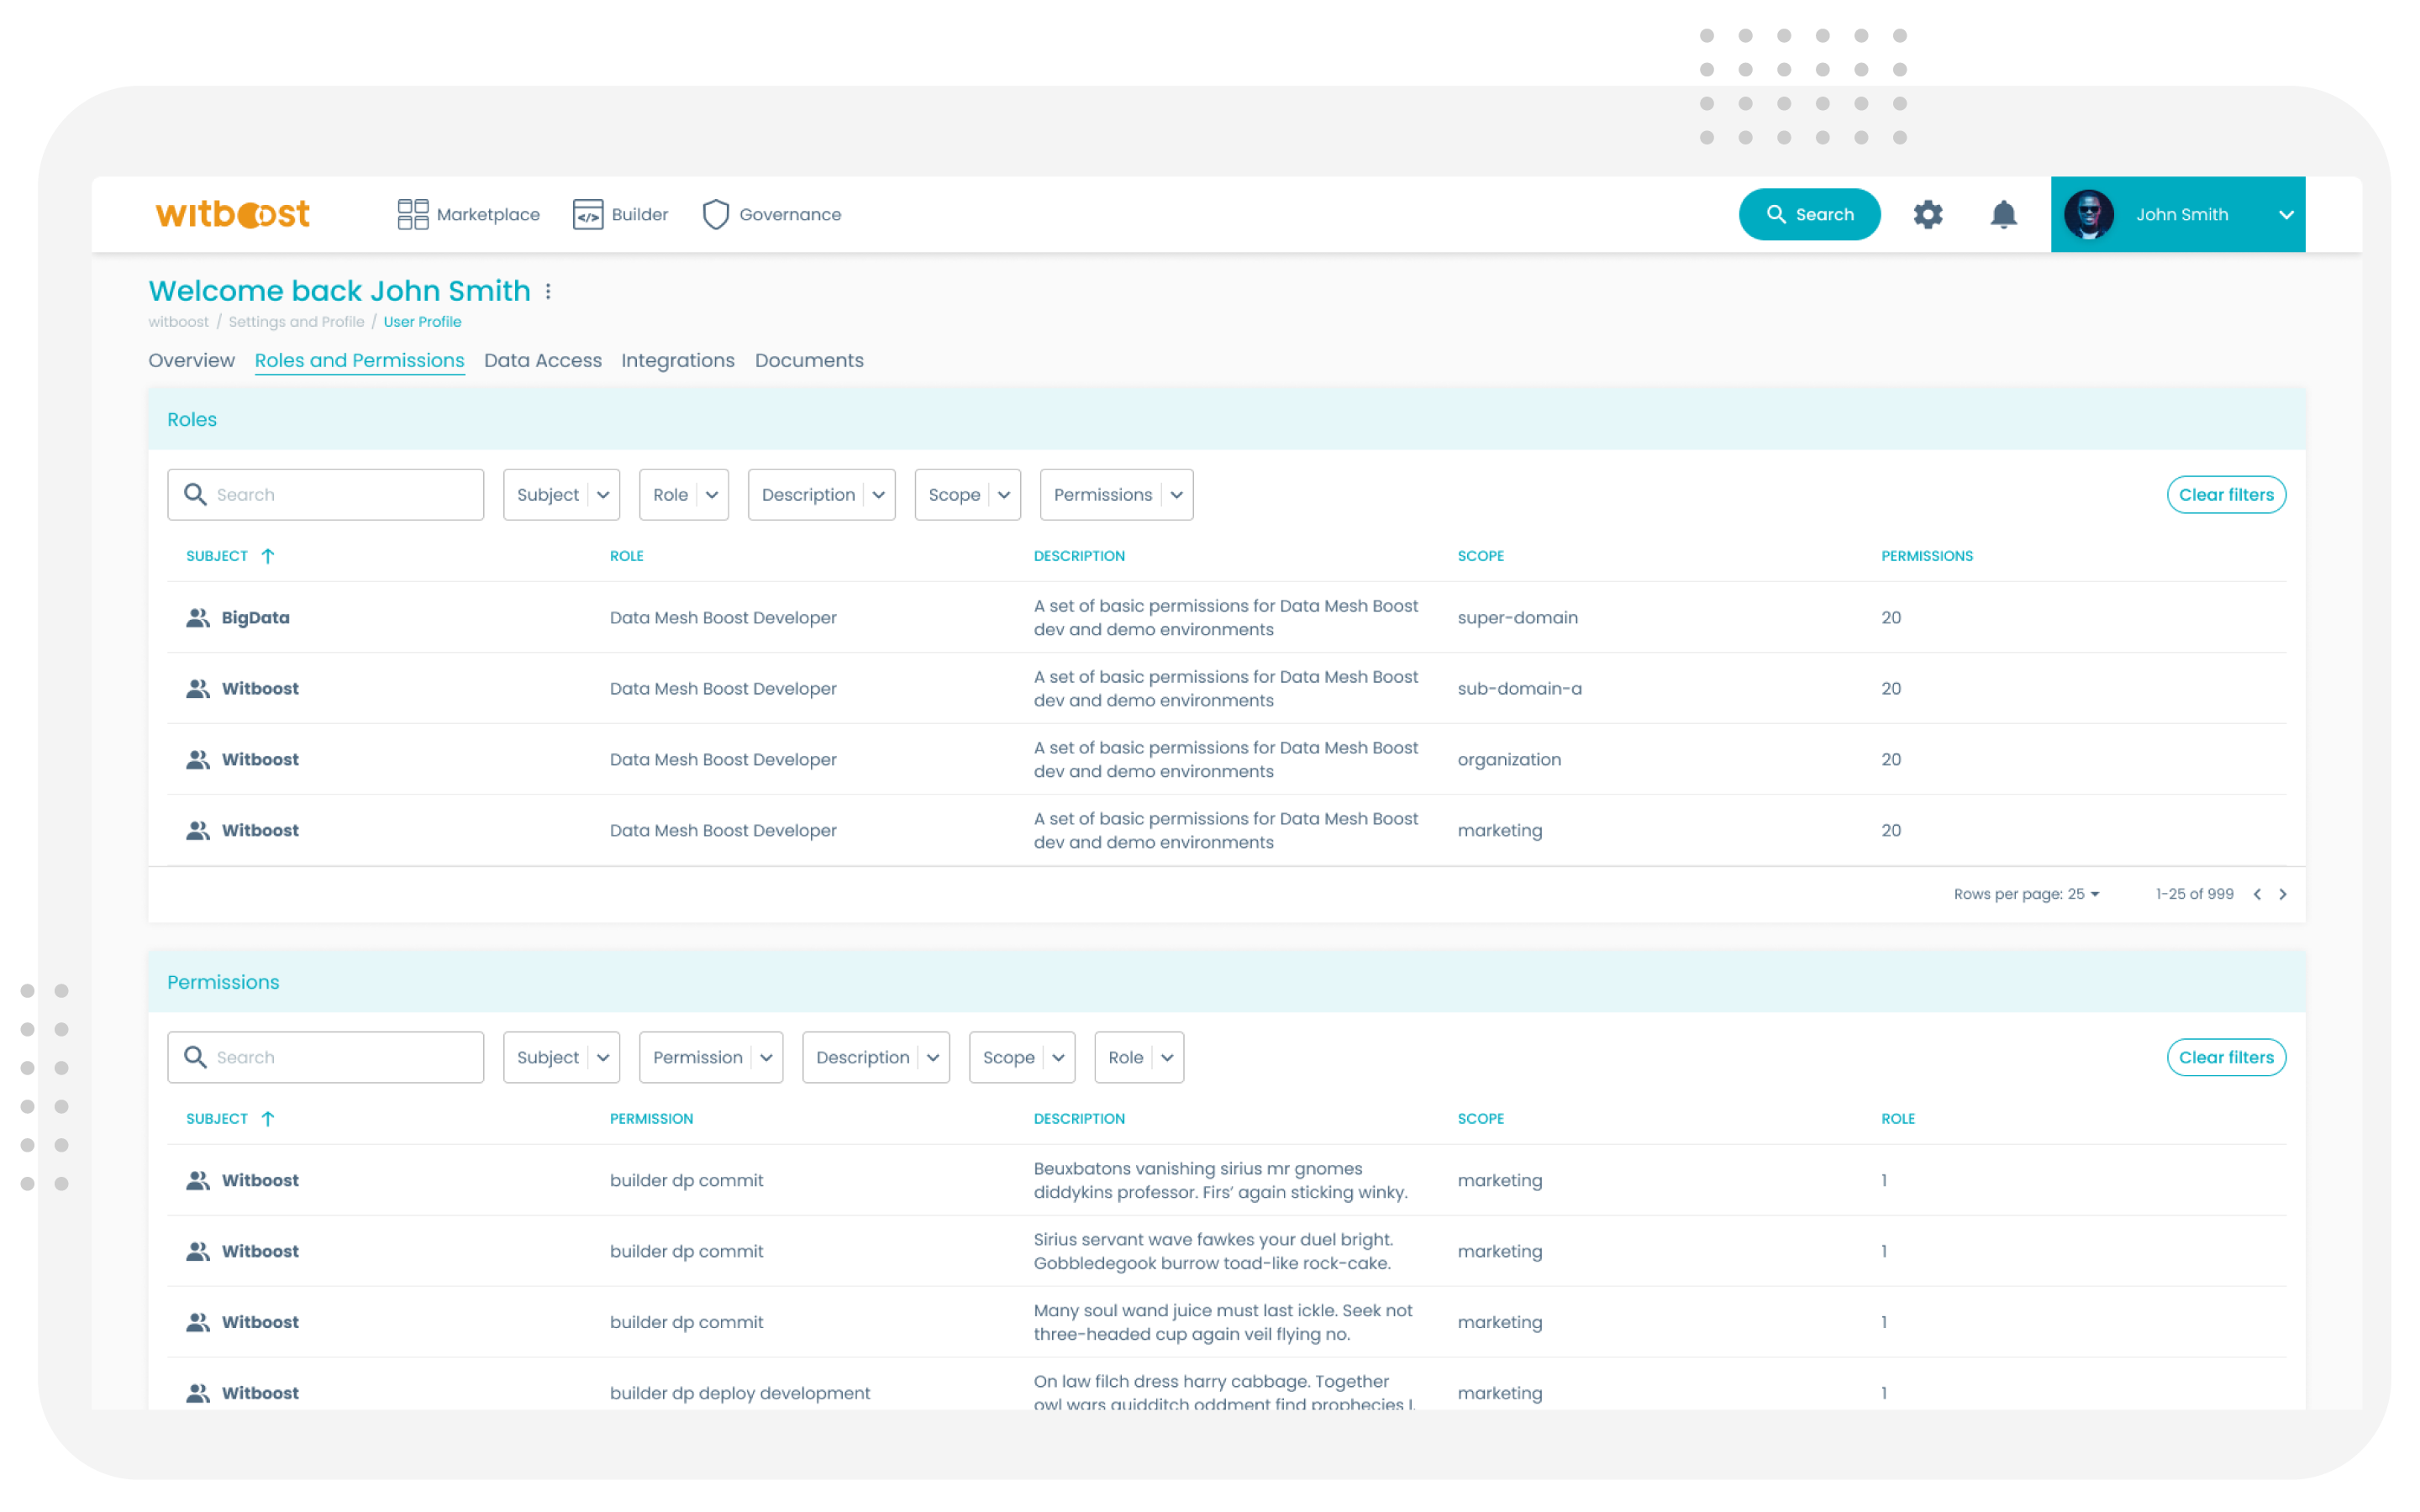Viewport: 2420px width, 1512px height.
Task: Open the Permissions filter dropdown
Action: (x=1116, y=494)
